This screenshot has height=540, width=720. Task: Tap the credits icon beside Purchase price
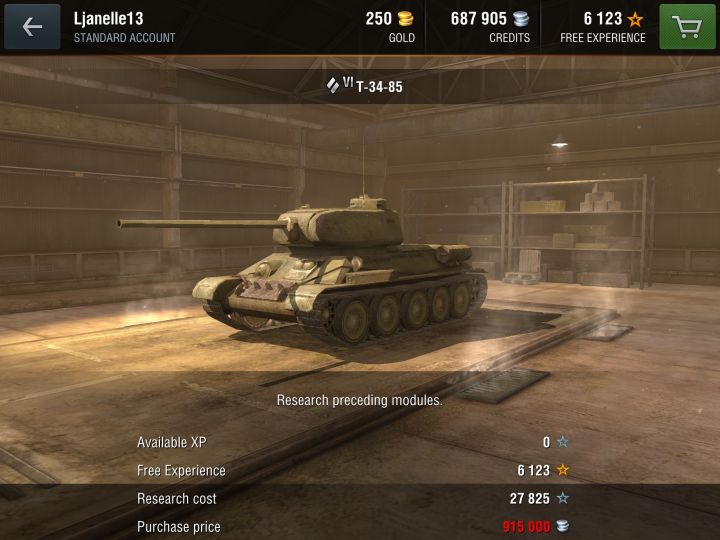pos(562,526)
